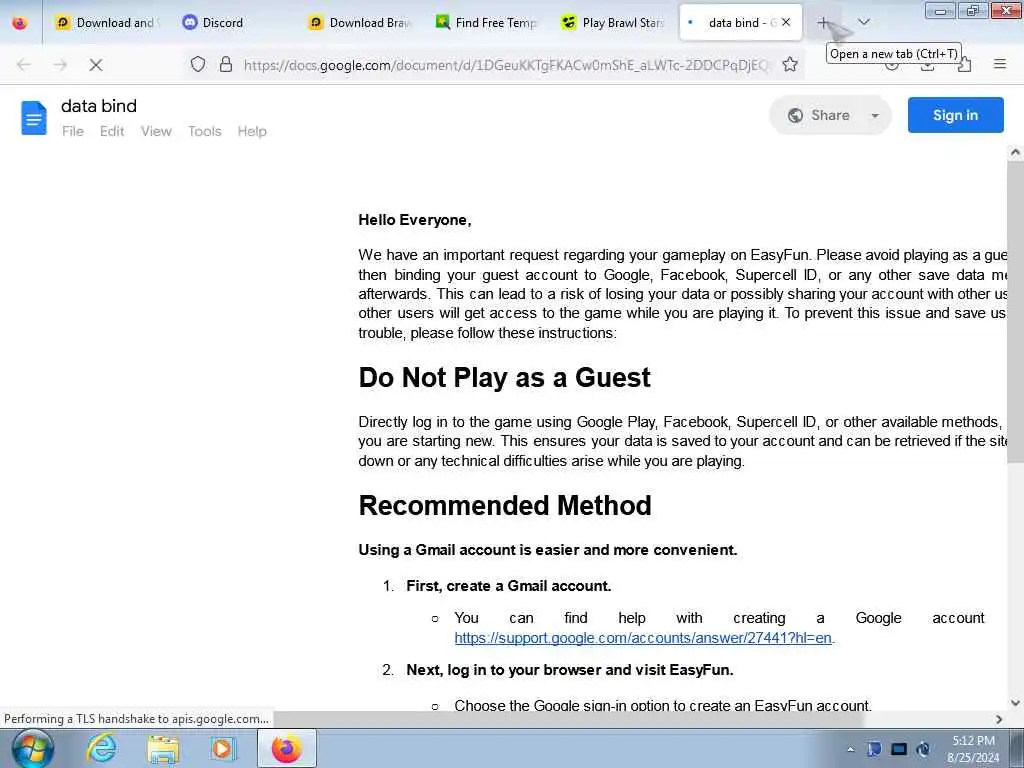Go back with the back arrow
The image size is (1024, 768).
click(x=24, y=65)
